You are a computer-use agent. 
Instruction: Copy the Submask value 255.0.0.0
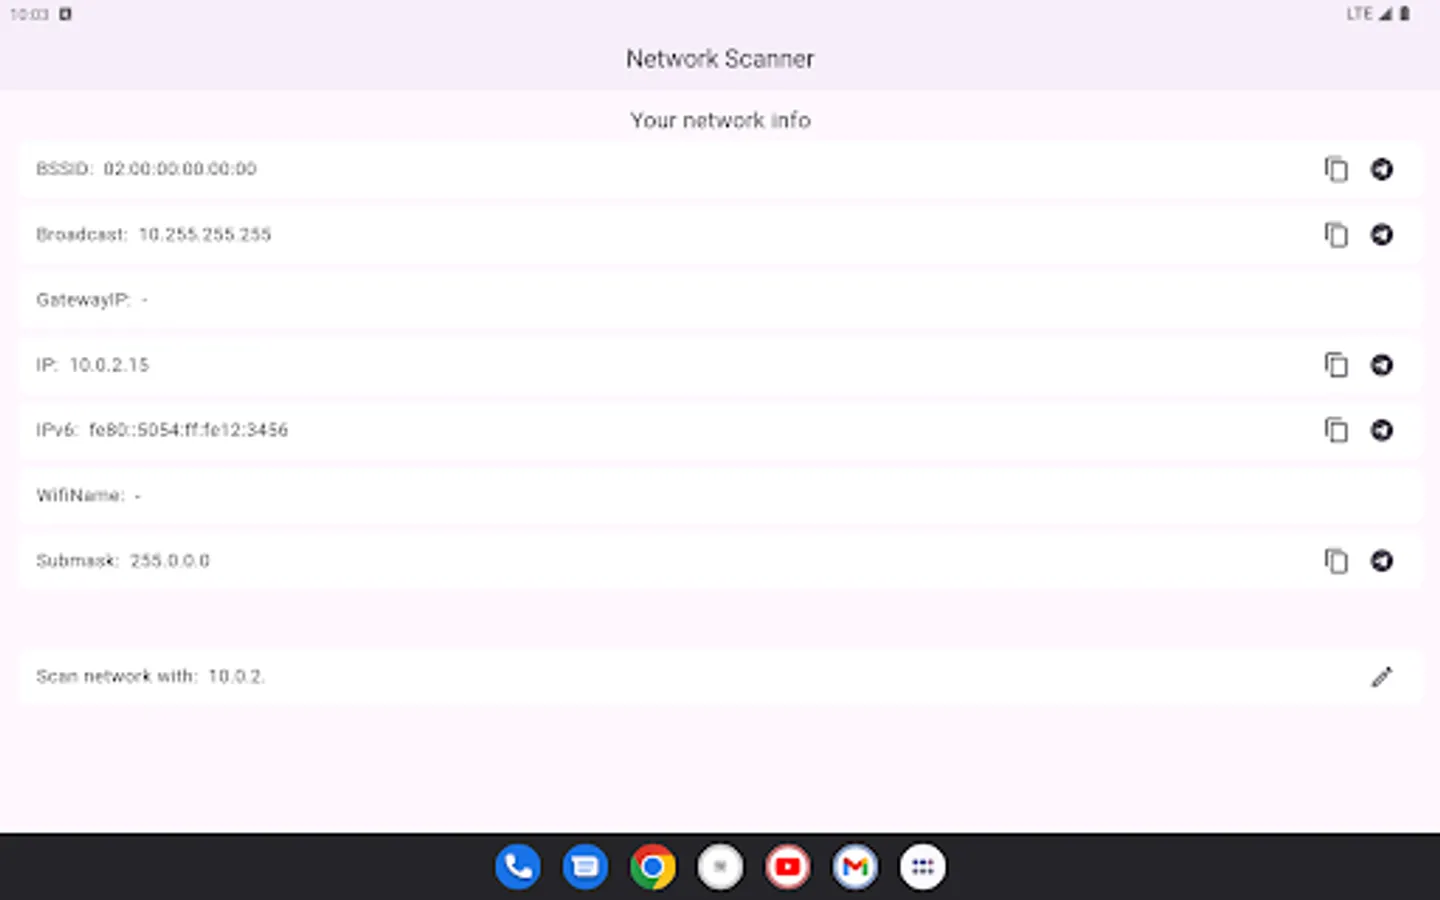click(x=1336, y=561)
